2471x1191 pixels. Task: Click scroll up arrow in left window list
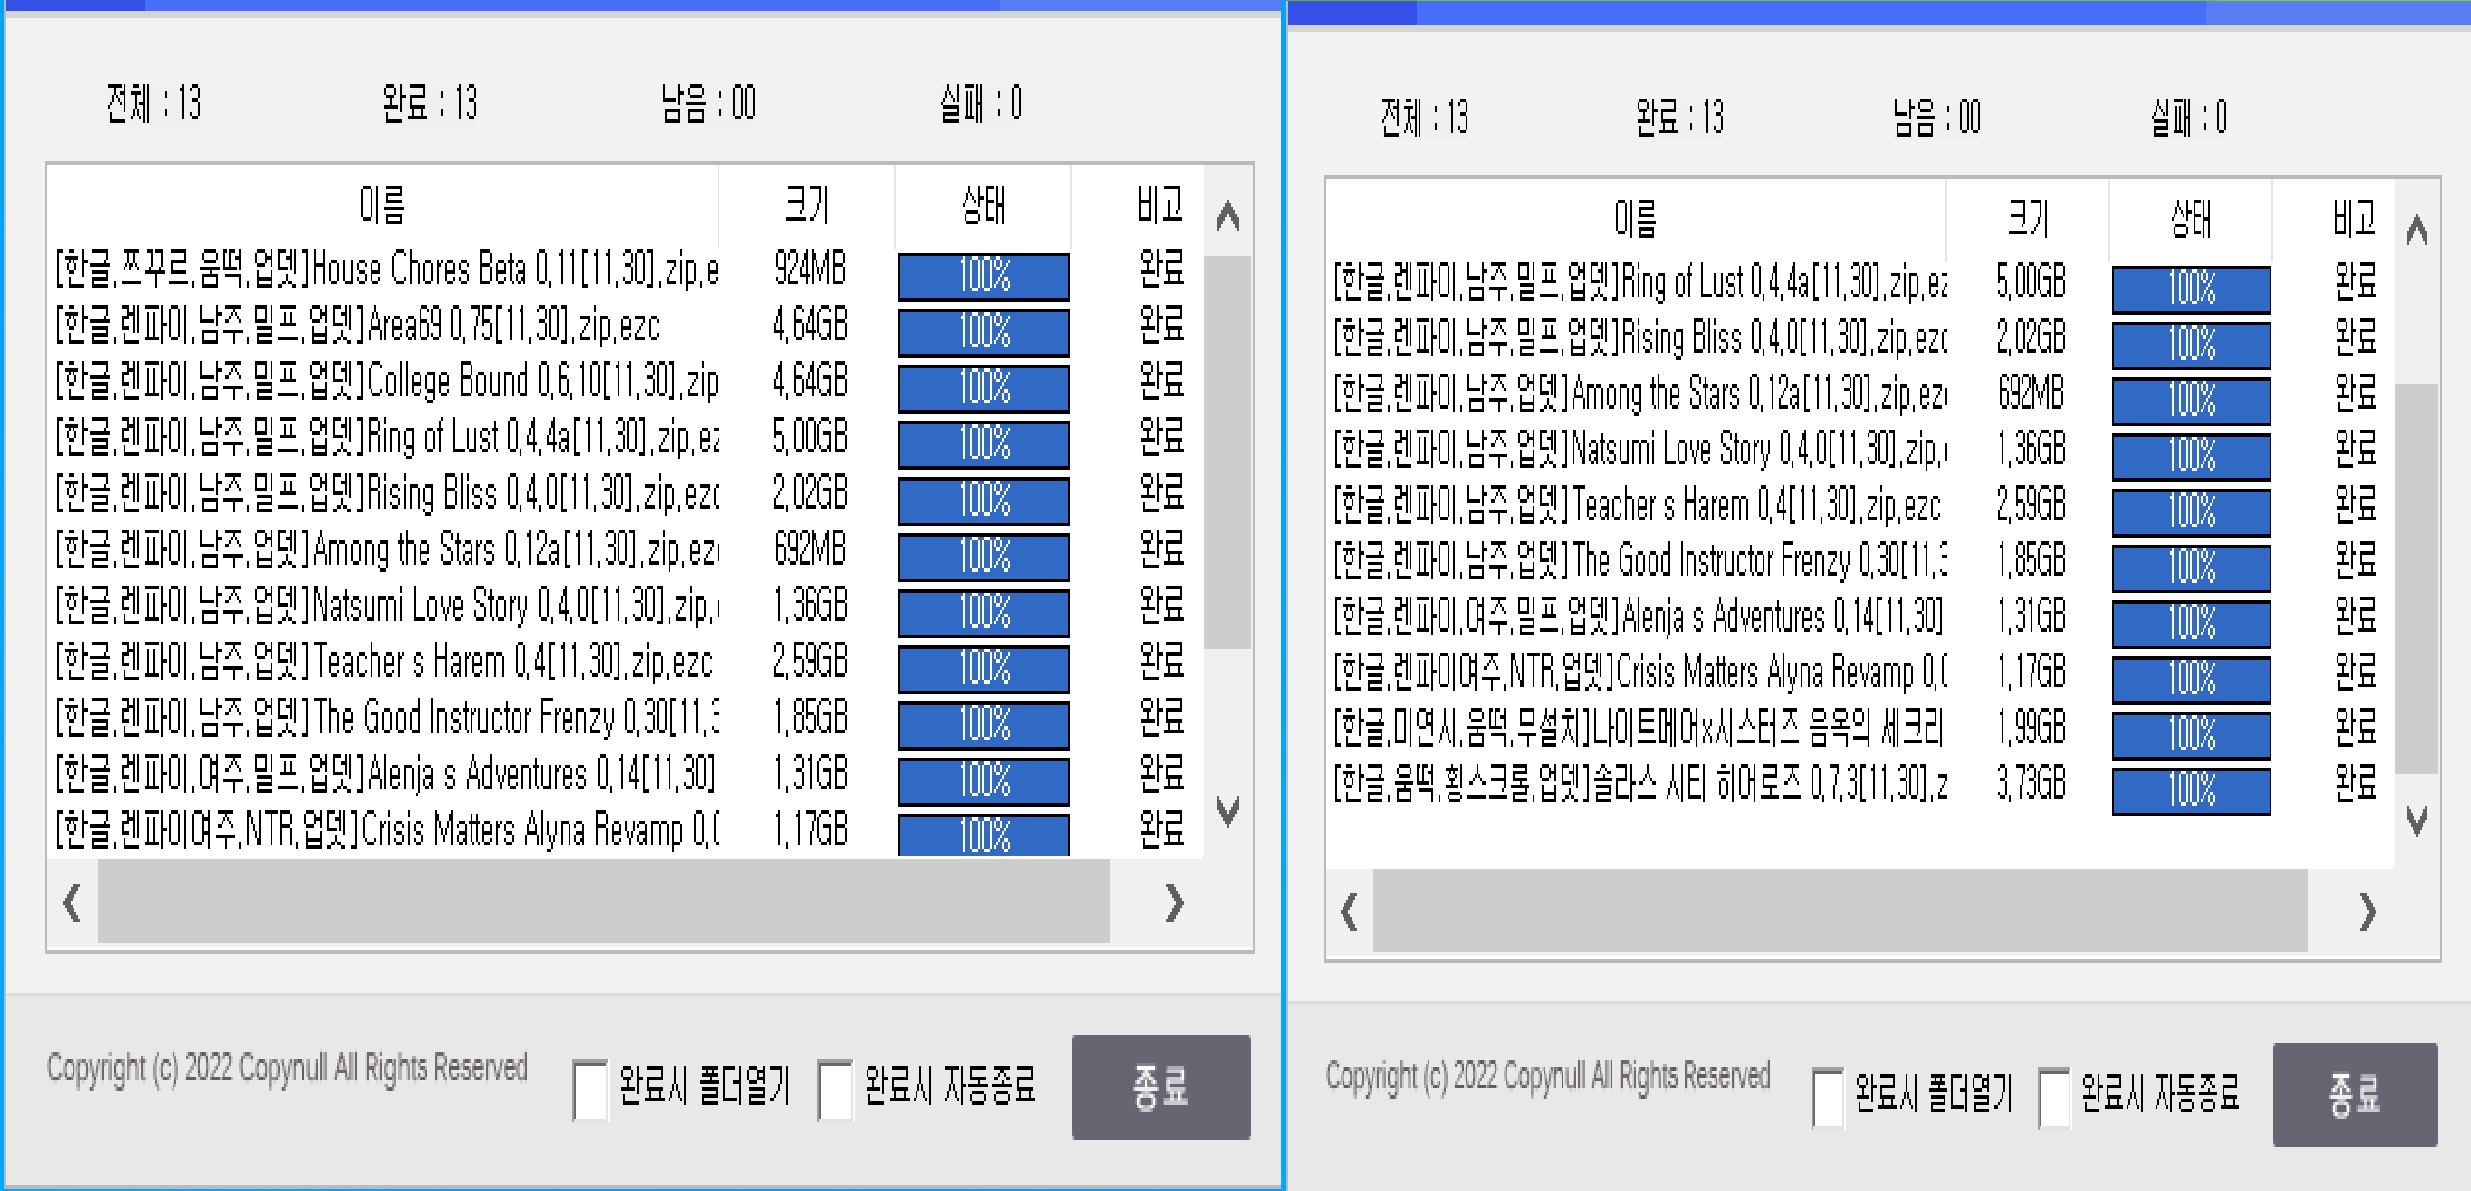point(1228,216)
